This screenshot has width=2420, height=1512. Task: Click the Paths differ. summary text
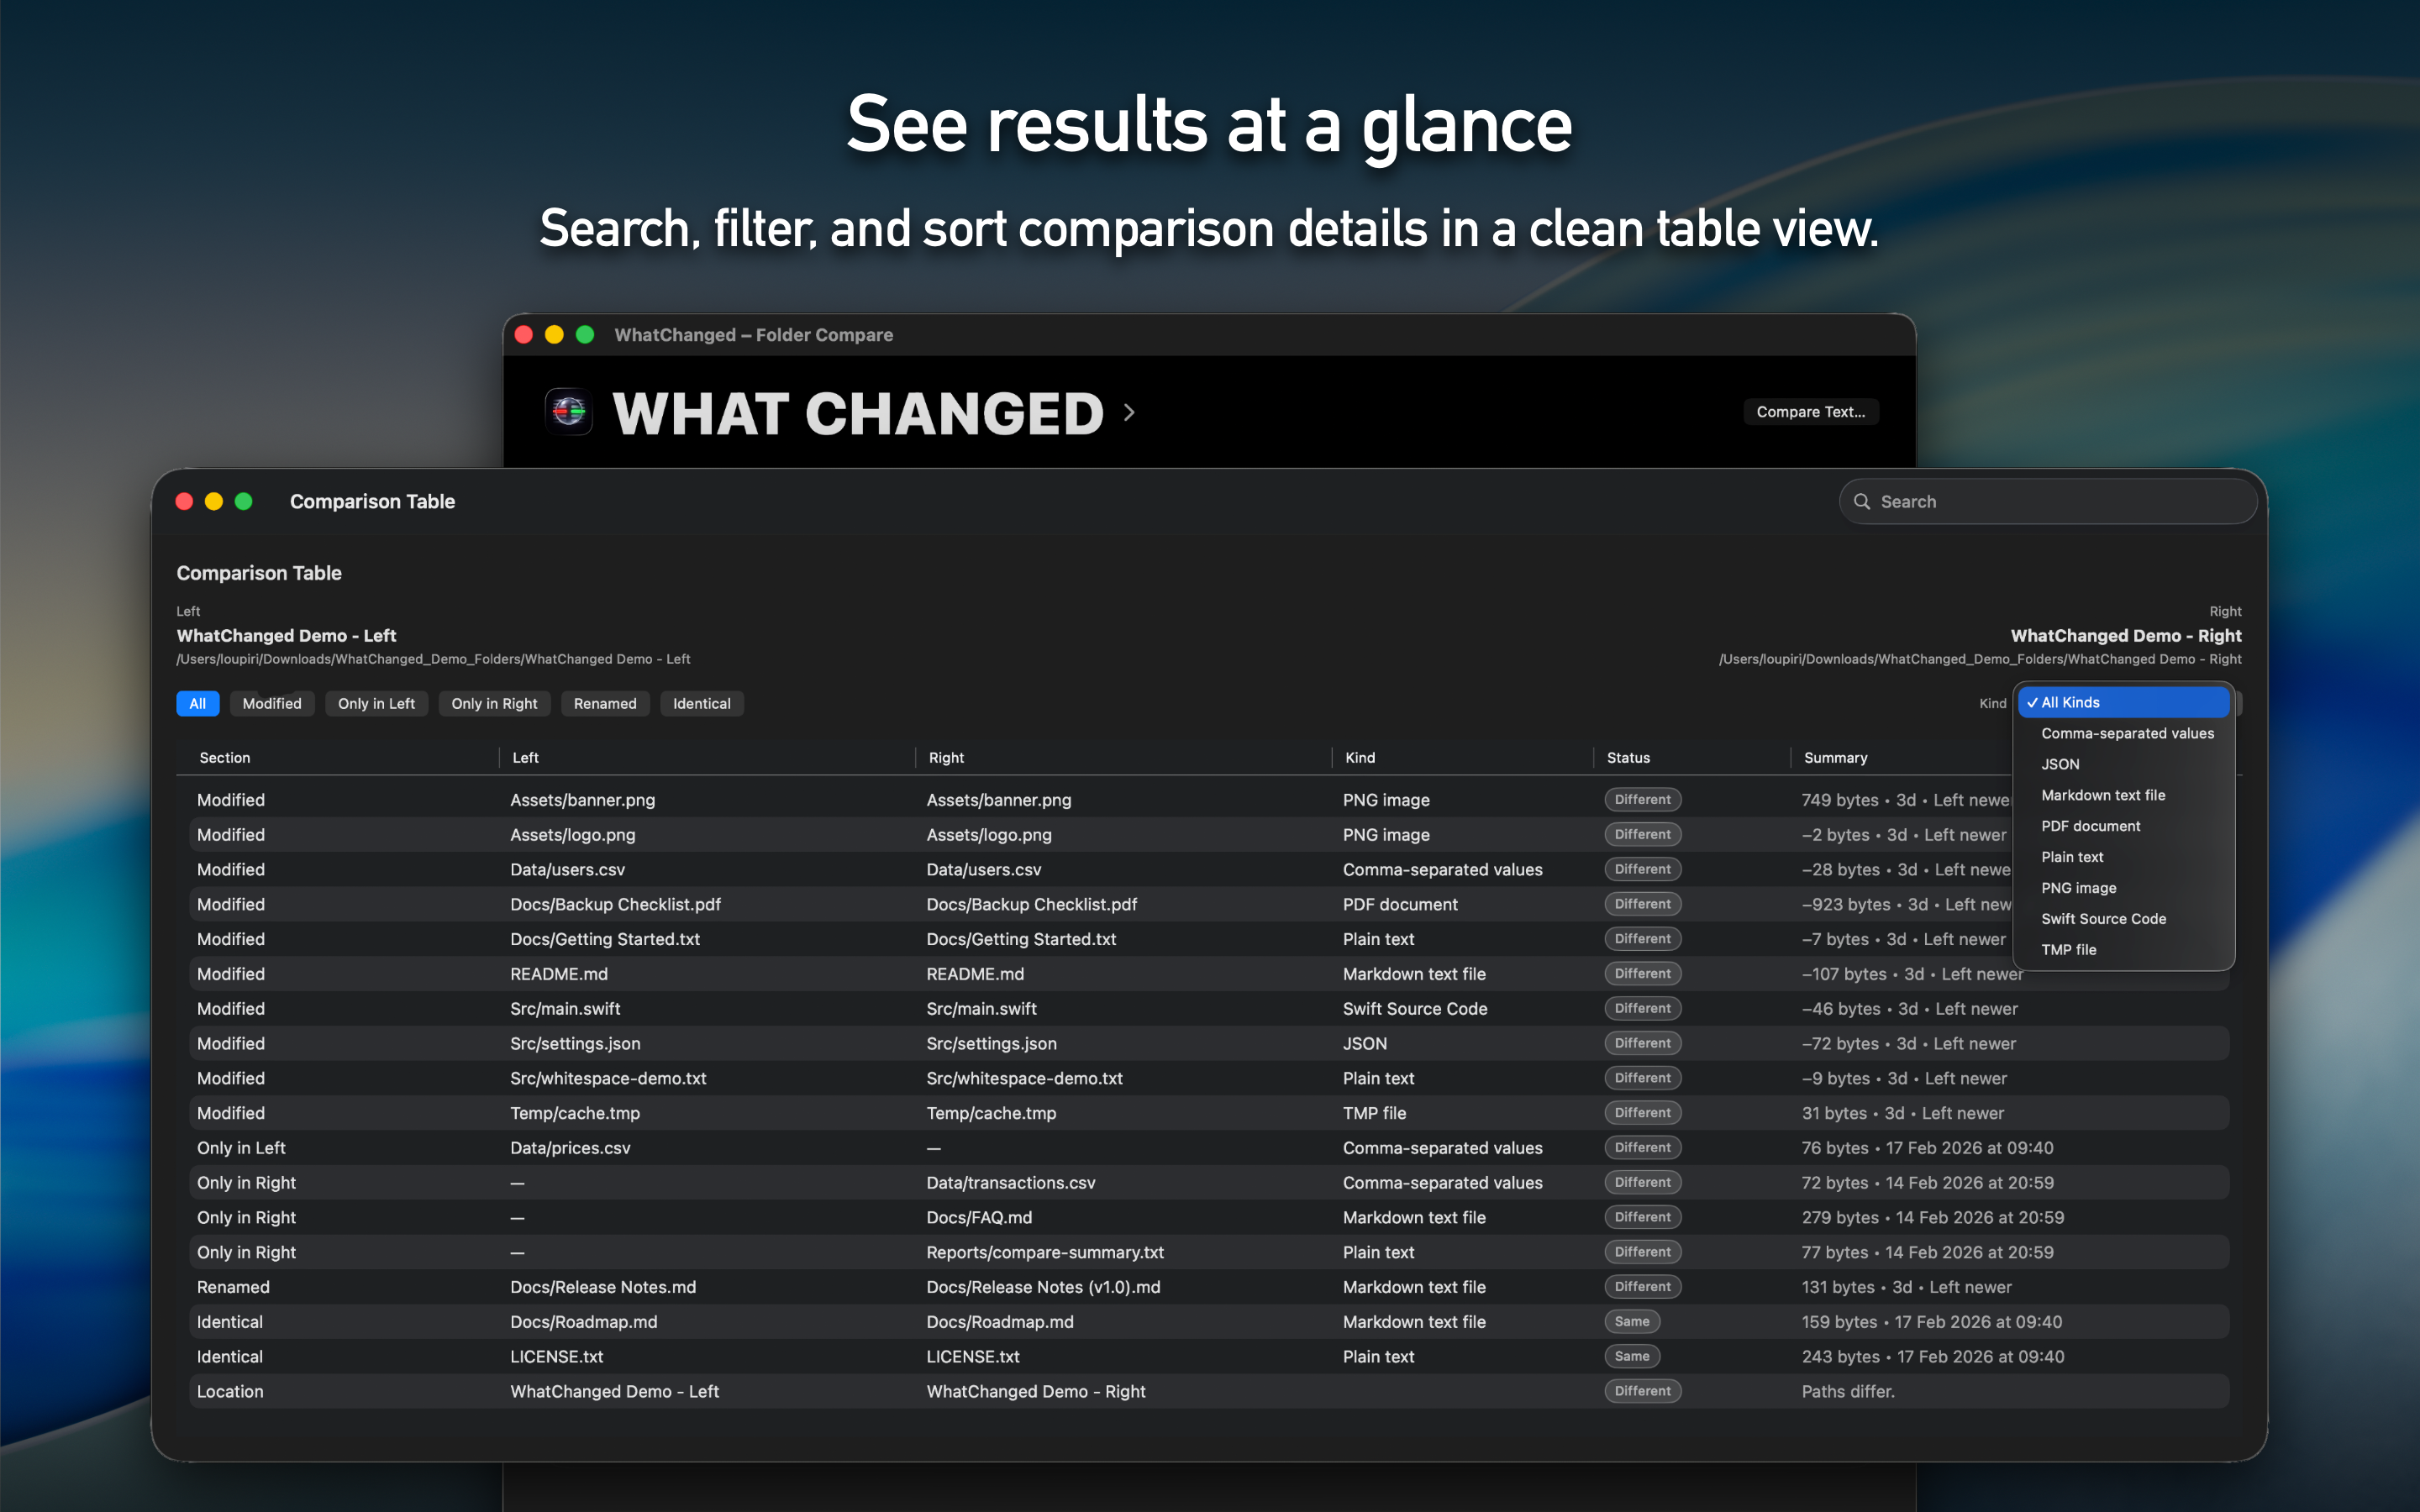[1848, 1391]
